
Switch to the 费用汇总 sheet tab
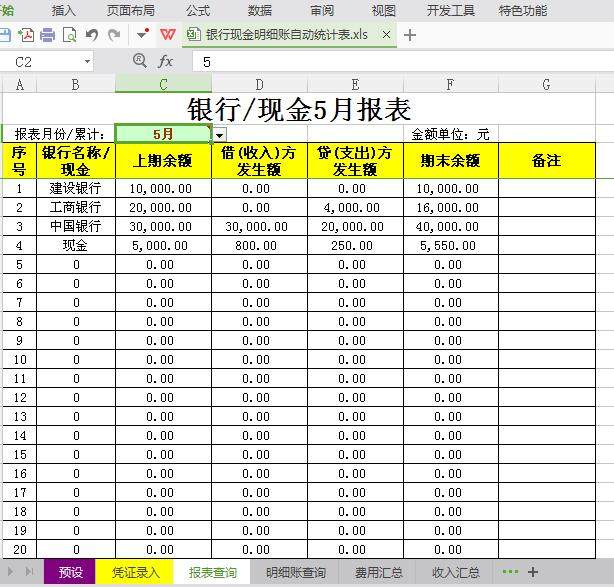[378, 573]
